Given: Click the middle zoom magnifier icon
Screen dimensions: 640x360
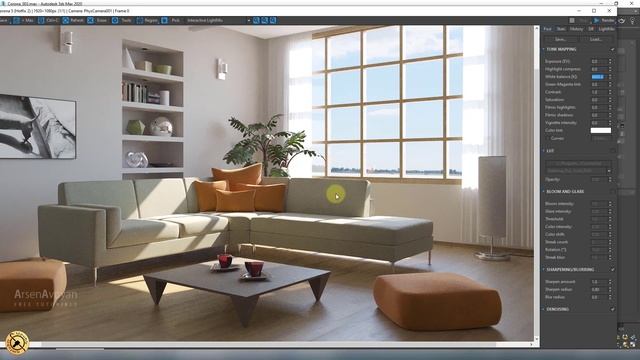Looking at the screenshot, I should pos(264,20).
